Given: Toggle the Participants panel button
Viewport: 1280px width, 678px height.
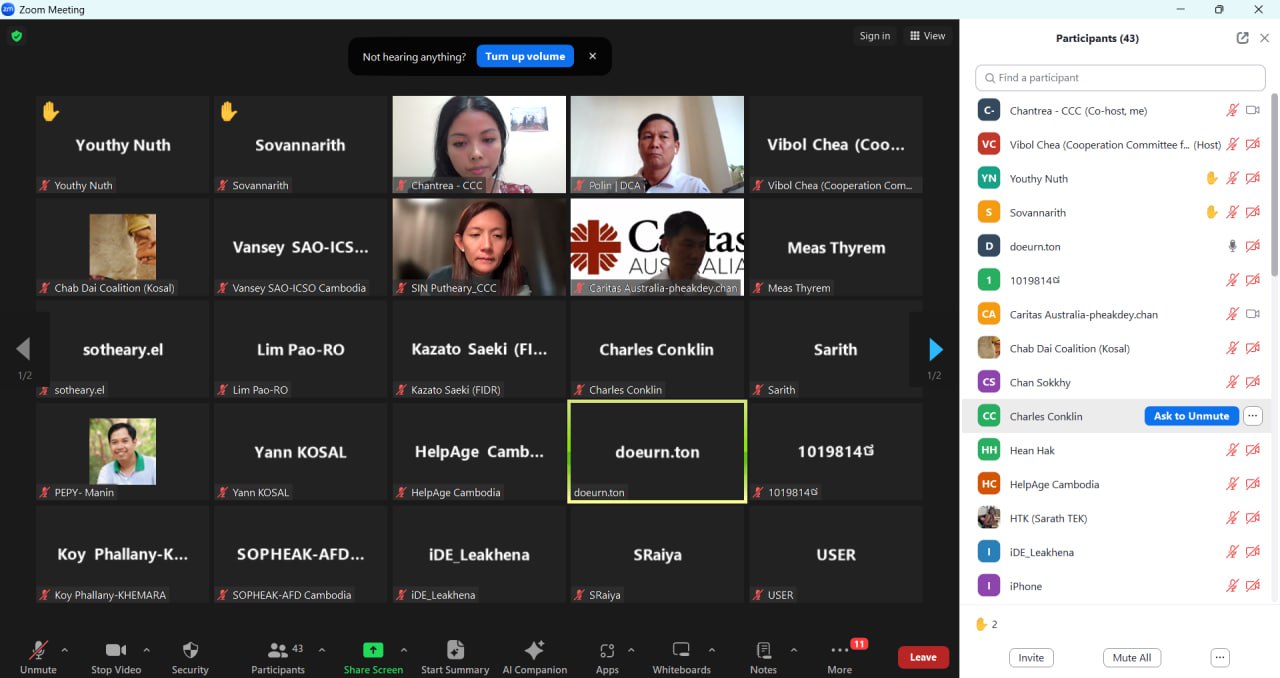Looking at the screenshot, I should tap(278, 651).
